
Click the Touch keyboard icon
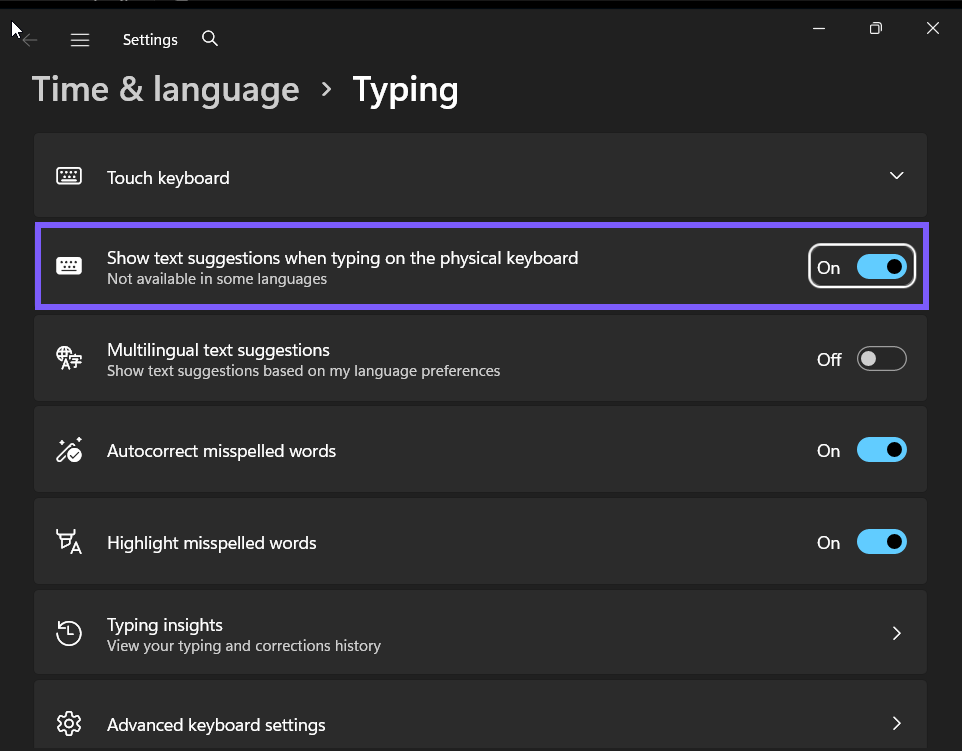pyautogui.click(x=69, y=176)
